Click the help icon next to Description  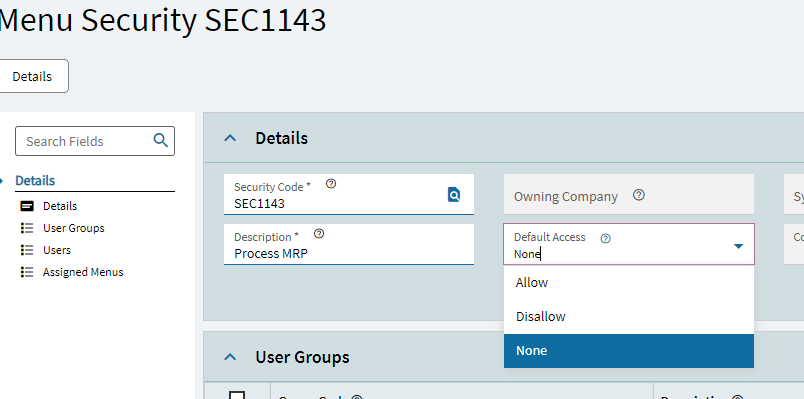pos(319,234)
